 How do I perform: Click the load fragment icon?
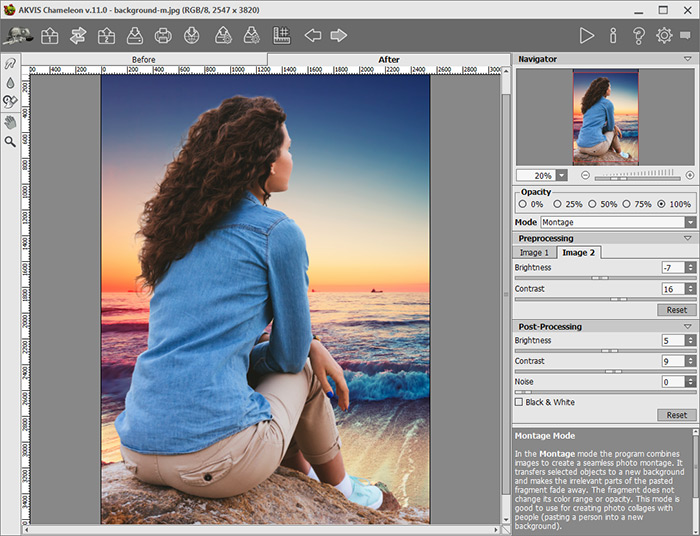(x=223, y=35)
